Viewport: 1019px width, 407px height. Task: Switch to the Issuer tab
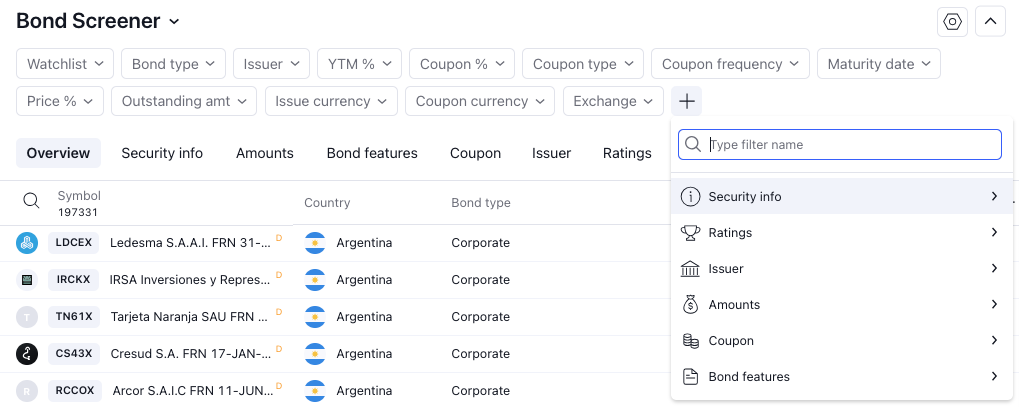[x=551, y=153]
